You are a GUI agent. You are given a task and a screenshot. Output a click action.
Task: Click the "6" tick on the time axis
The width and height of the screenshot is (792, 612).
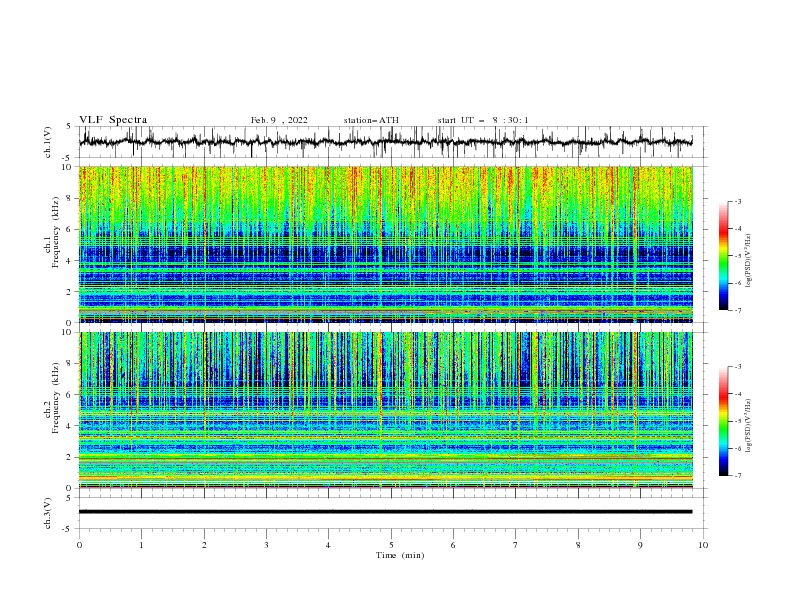(x=454, y=545)
